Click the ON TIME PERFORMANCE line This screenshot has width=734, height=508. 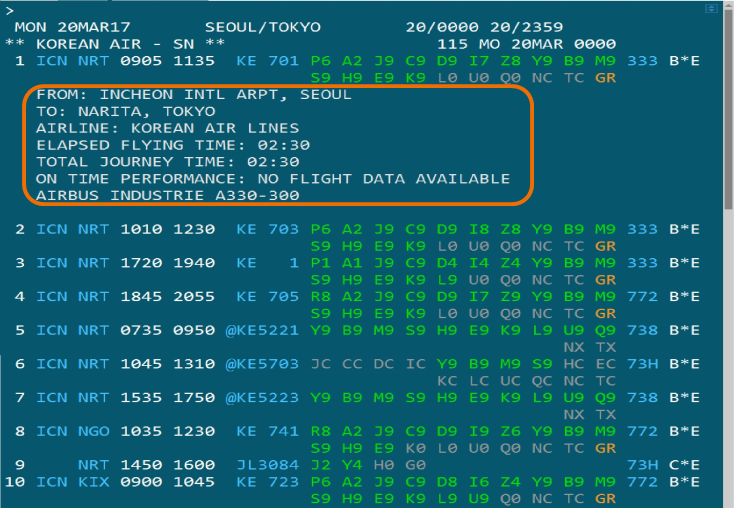(x=273, y=179)
